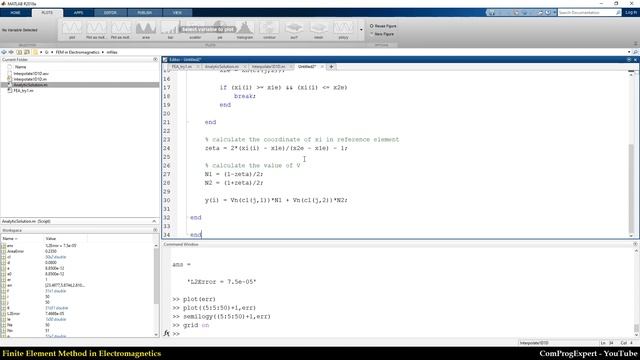The image size is (640, 360).
Task: Switch to the APPS ribbon tab
Action: (78, 13)
